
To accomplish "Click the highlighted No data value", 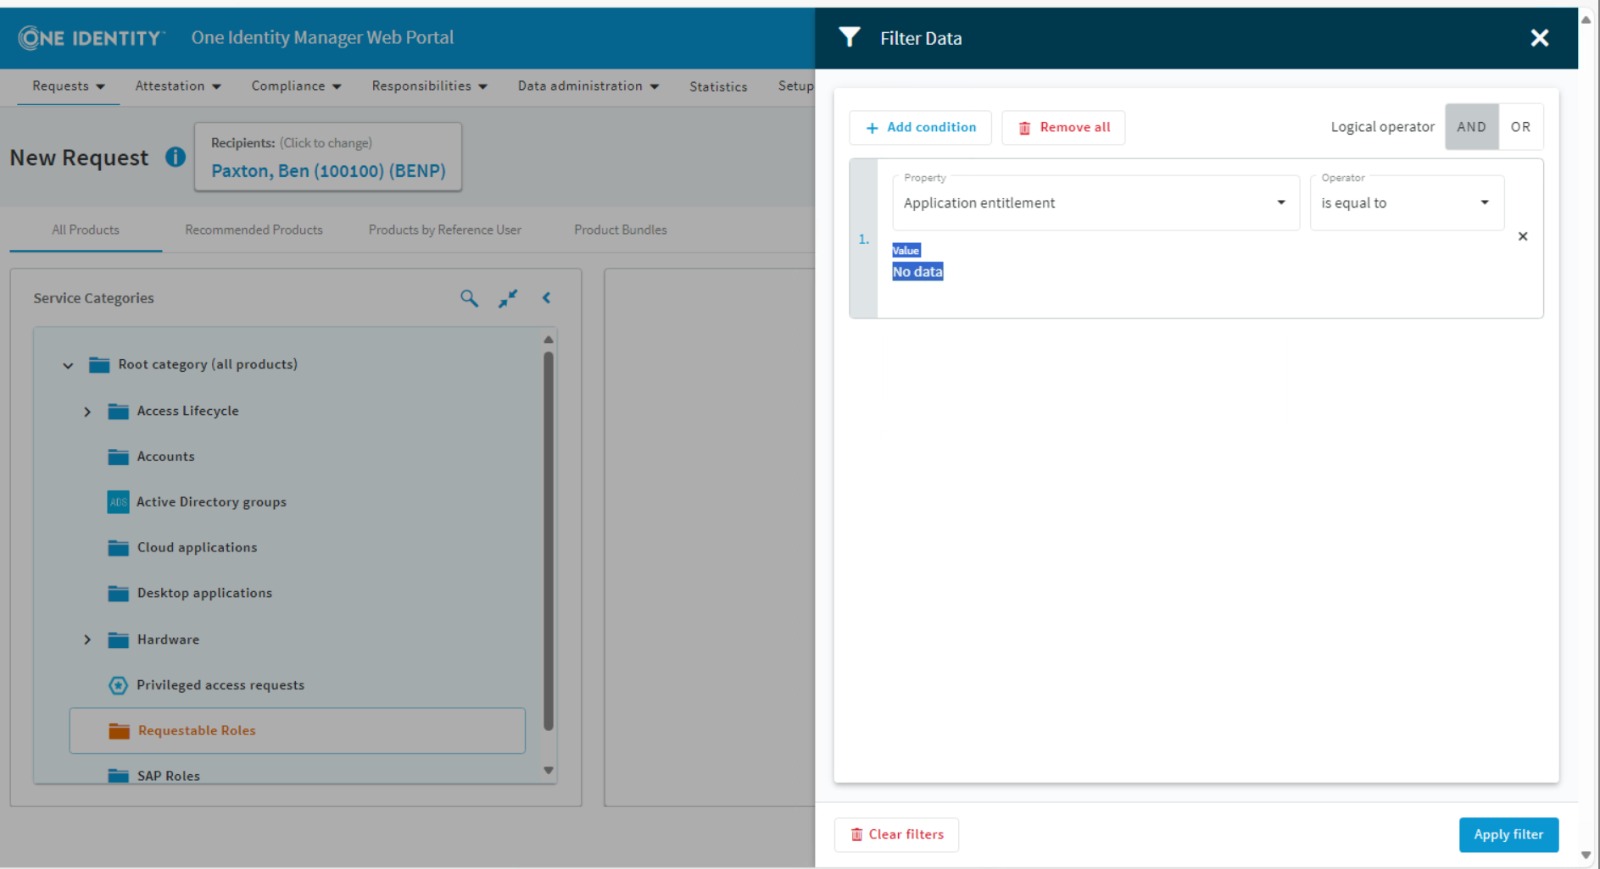I will click(x=917, y=272).
